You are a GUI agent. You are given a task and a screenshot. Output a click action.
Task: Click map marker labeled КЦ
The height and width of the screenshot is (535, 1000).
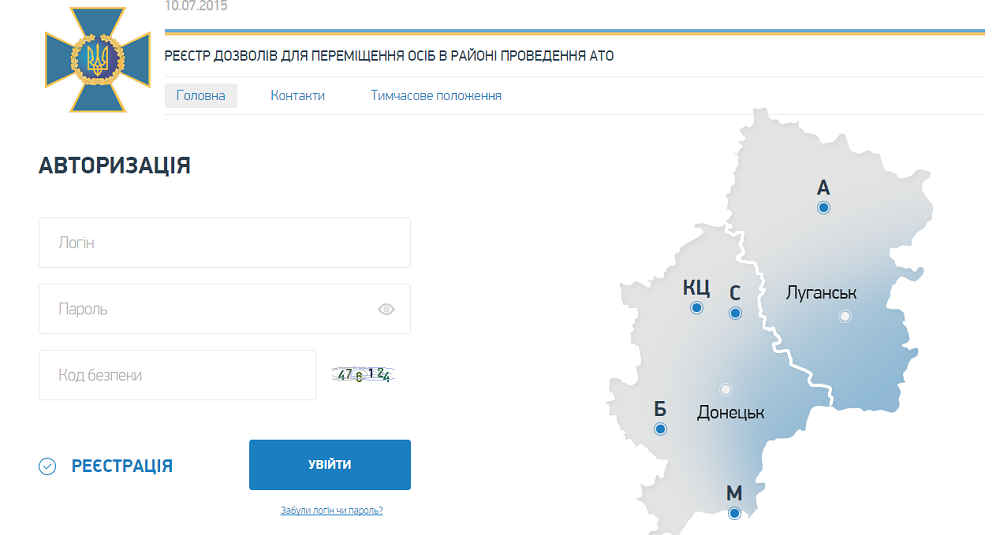[x=697, y=308]
